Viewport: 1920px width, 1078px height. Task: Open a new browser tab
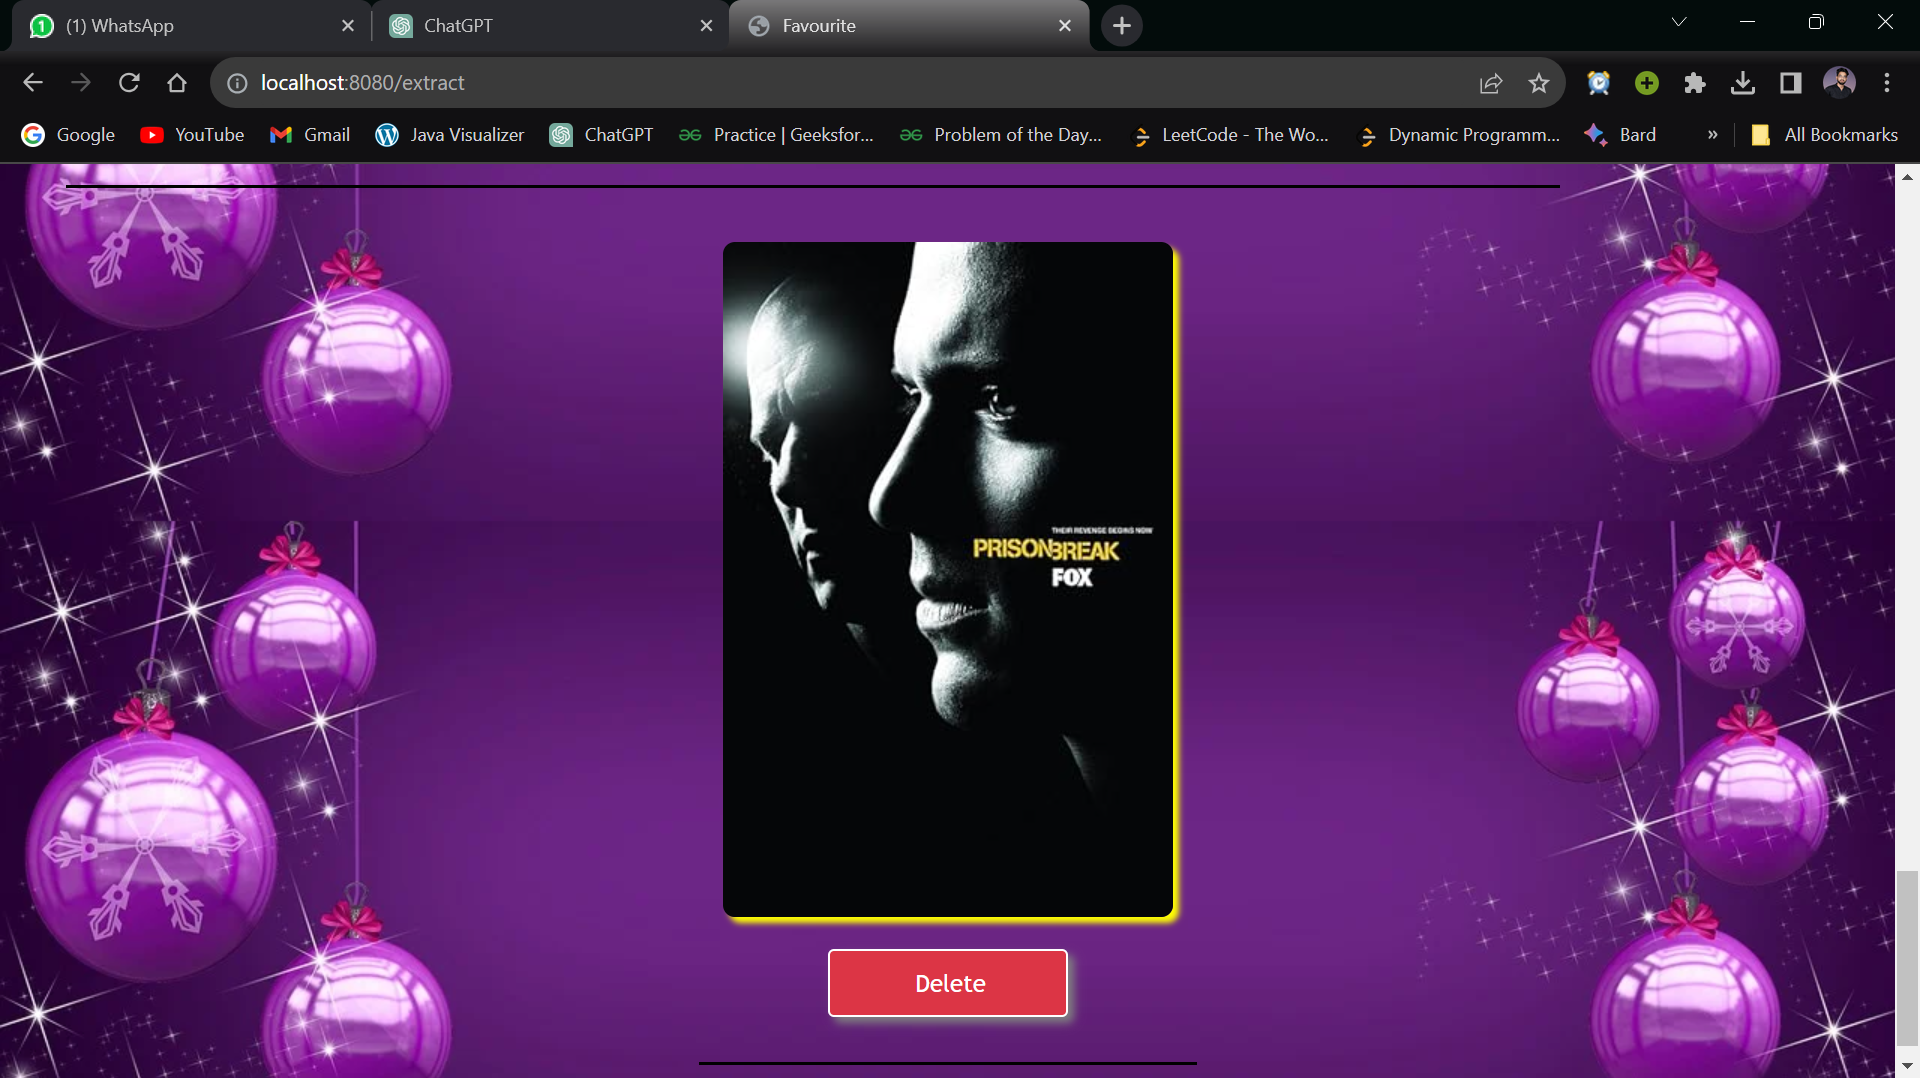[1122, 26]
